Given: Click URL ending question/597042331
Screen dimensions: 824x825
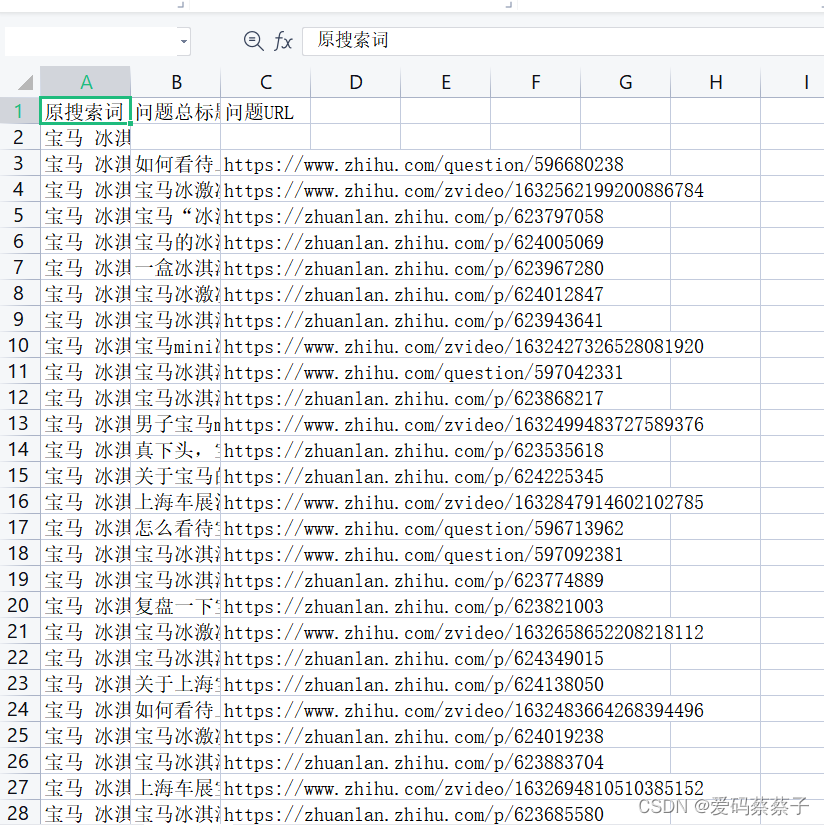Looking at the screenshot, I should tap(424, 372).
